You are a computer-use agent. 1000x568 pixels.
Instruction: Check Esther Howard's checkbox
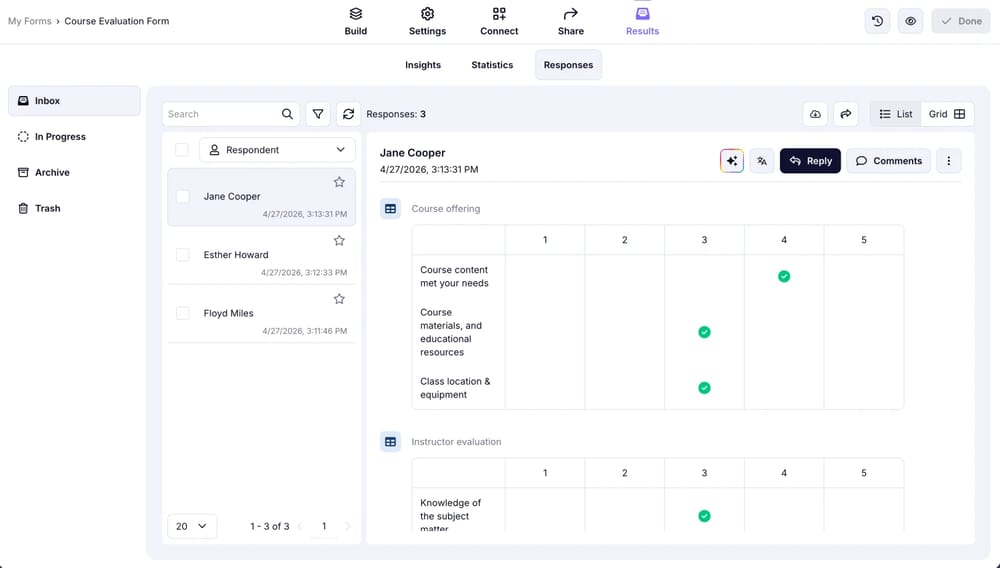[182, 255]
